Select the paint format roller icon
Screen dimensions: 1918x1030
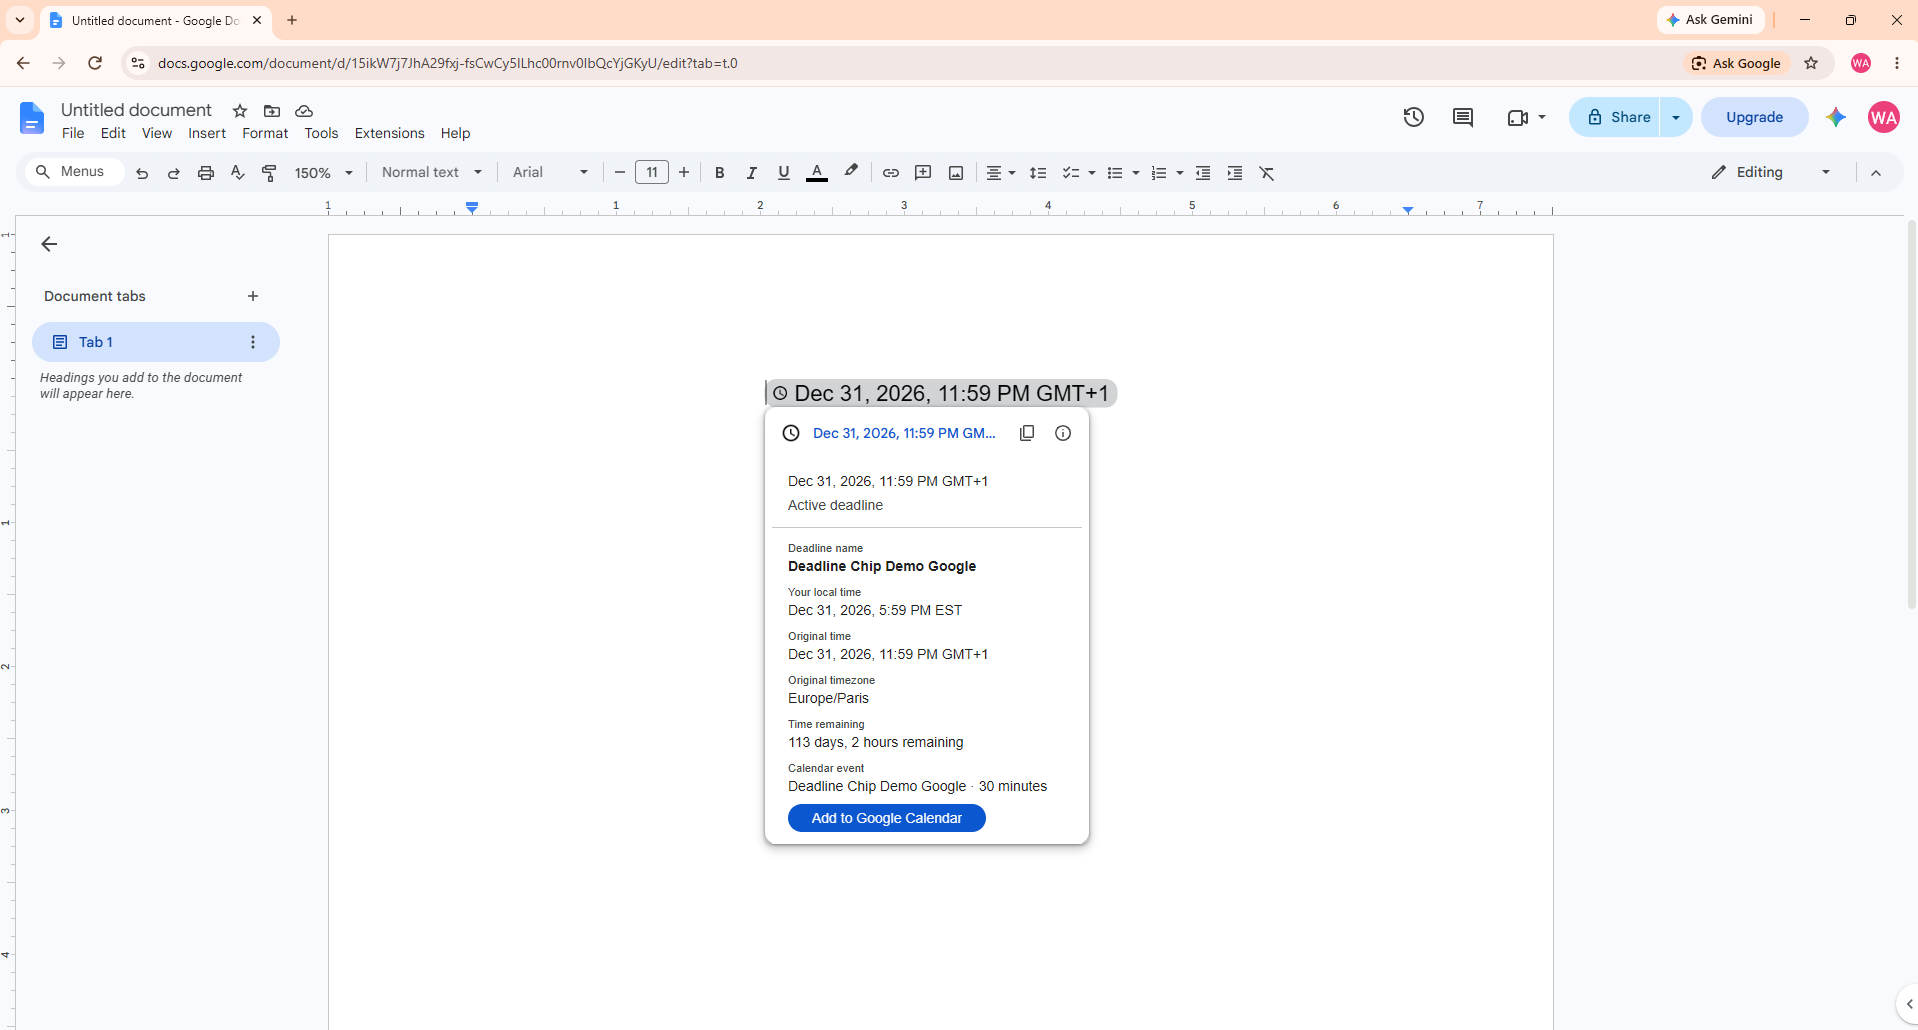coord(269,173)
